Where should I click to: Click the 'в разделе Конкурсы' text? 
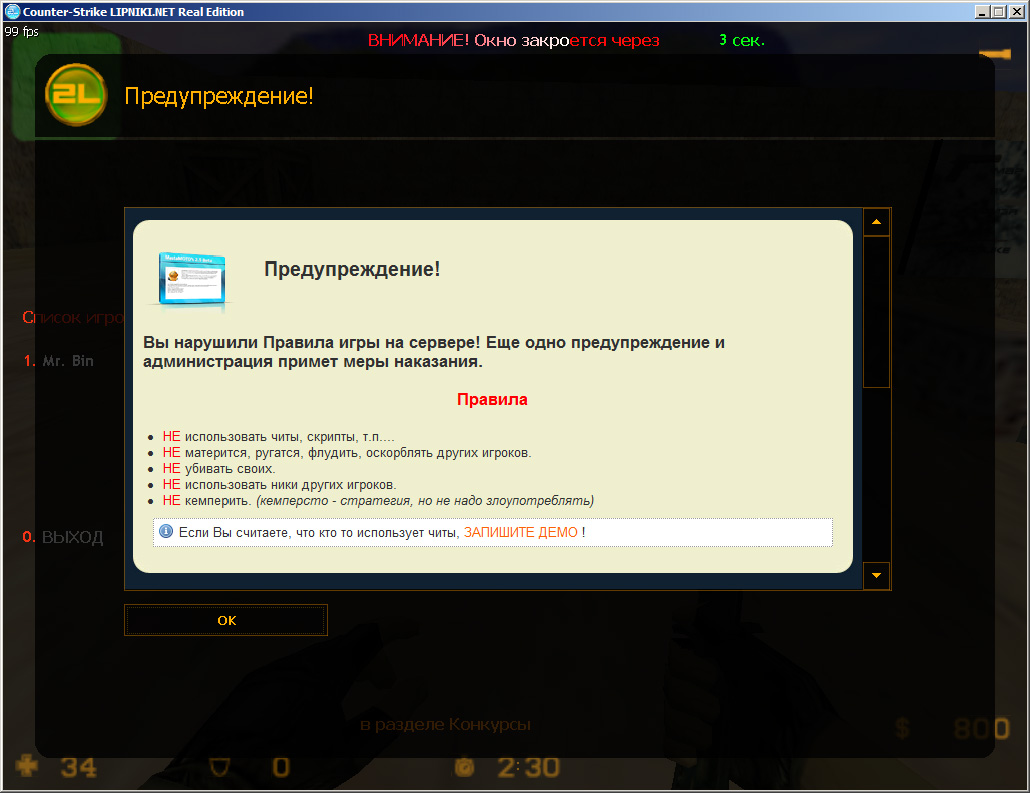coord(445,725)
